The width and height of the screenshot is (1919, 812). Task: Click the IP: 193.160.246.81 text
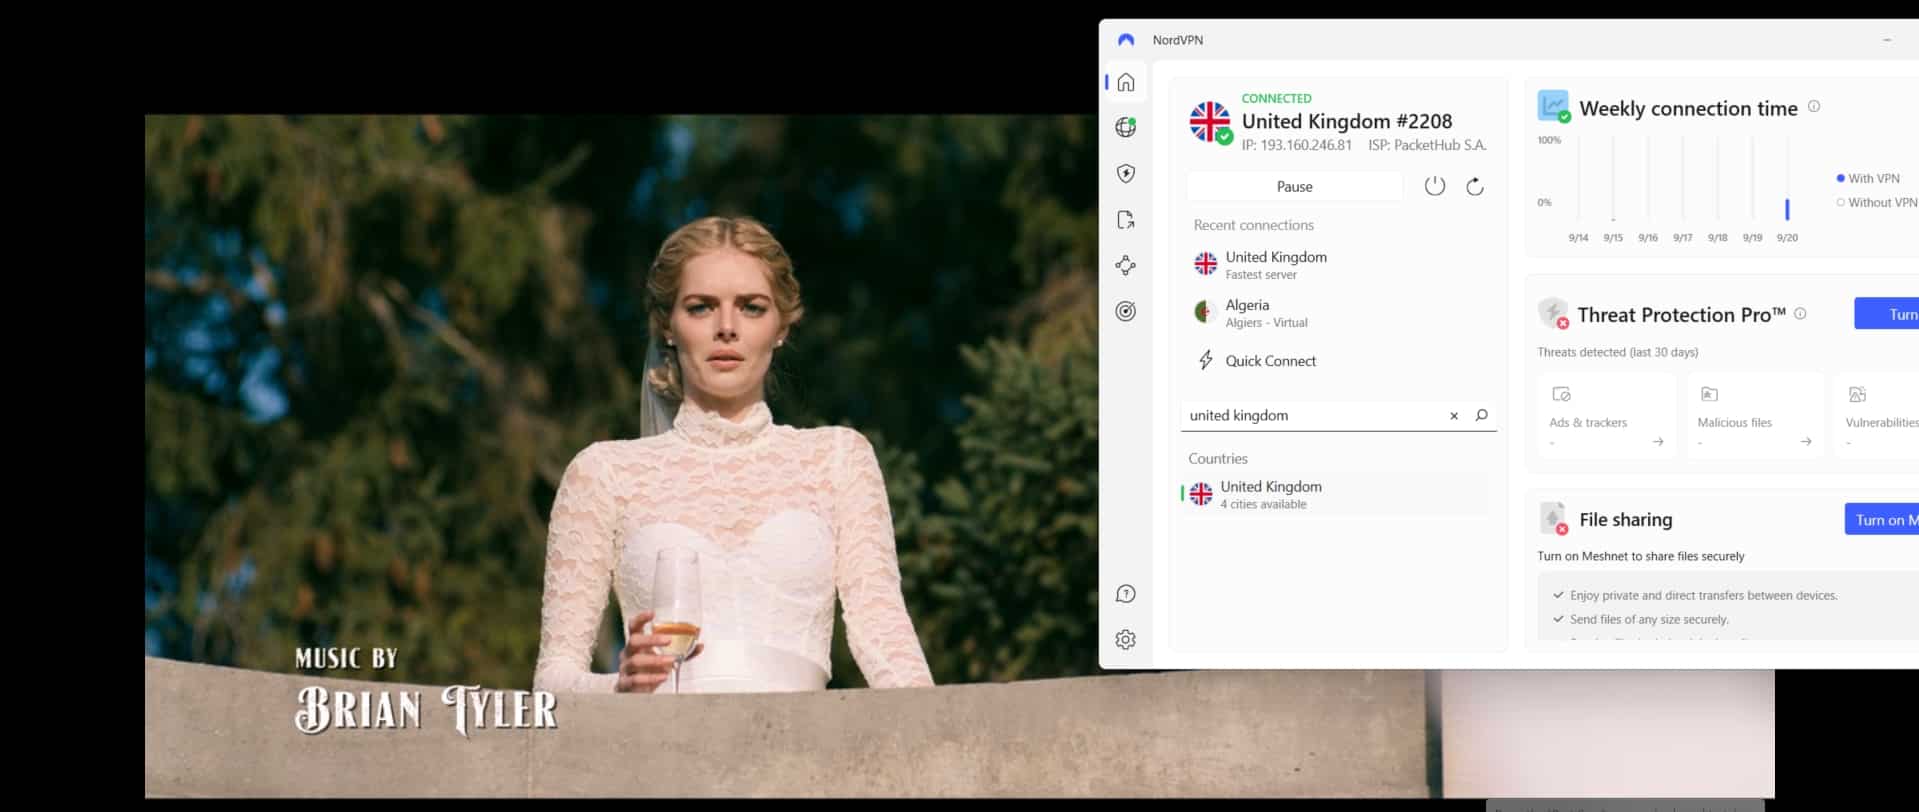click(x=1296, y=146)
